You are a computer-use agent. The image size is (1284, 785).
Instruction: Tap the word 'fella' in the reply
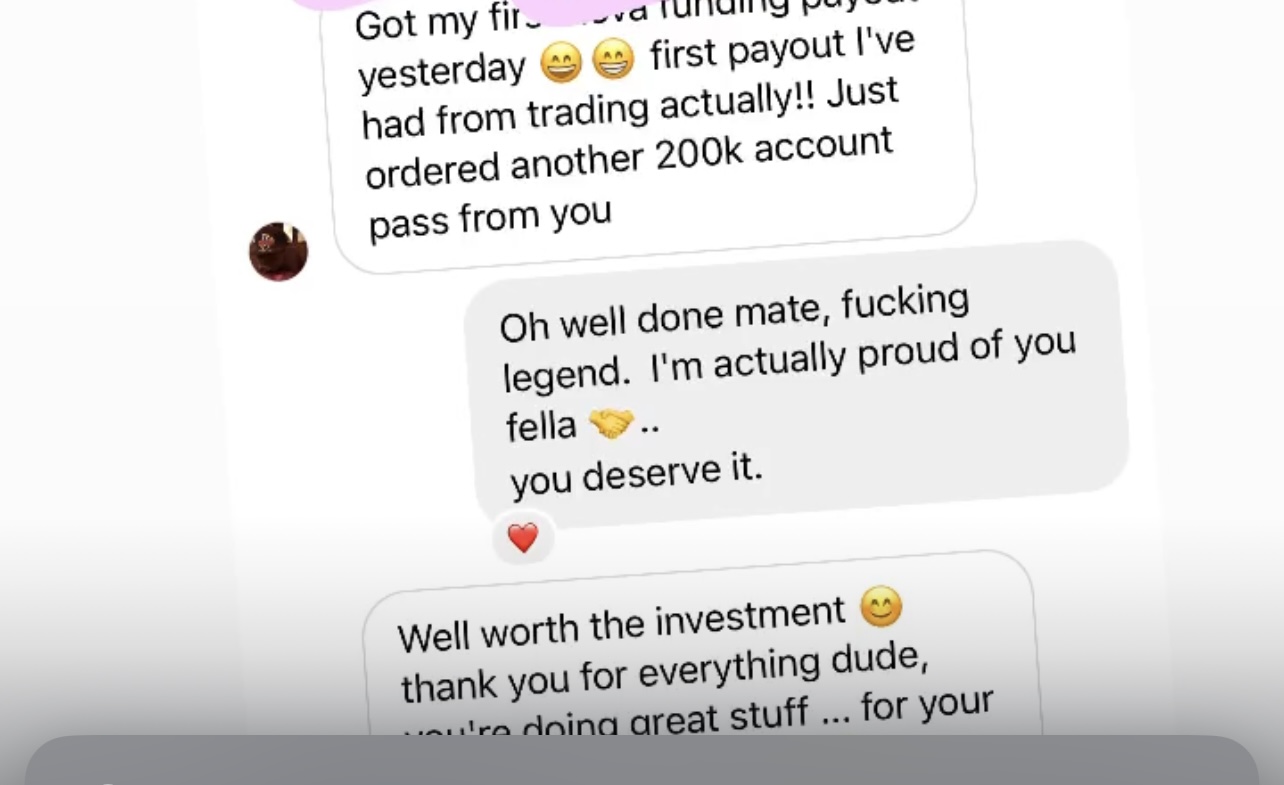click(x=541, y=427)
